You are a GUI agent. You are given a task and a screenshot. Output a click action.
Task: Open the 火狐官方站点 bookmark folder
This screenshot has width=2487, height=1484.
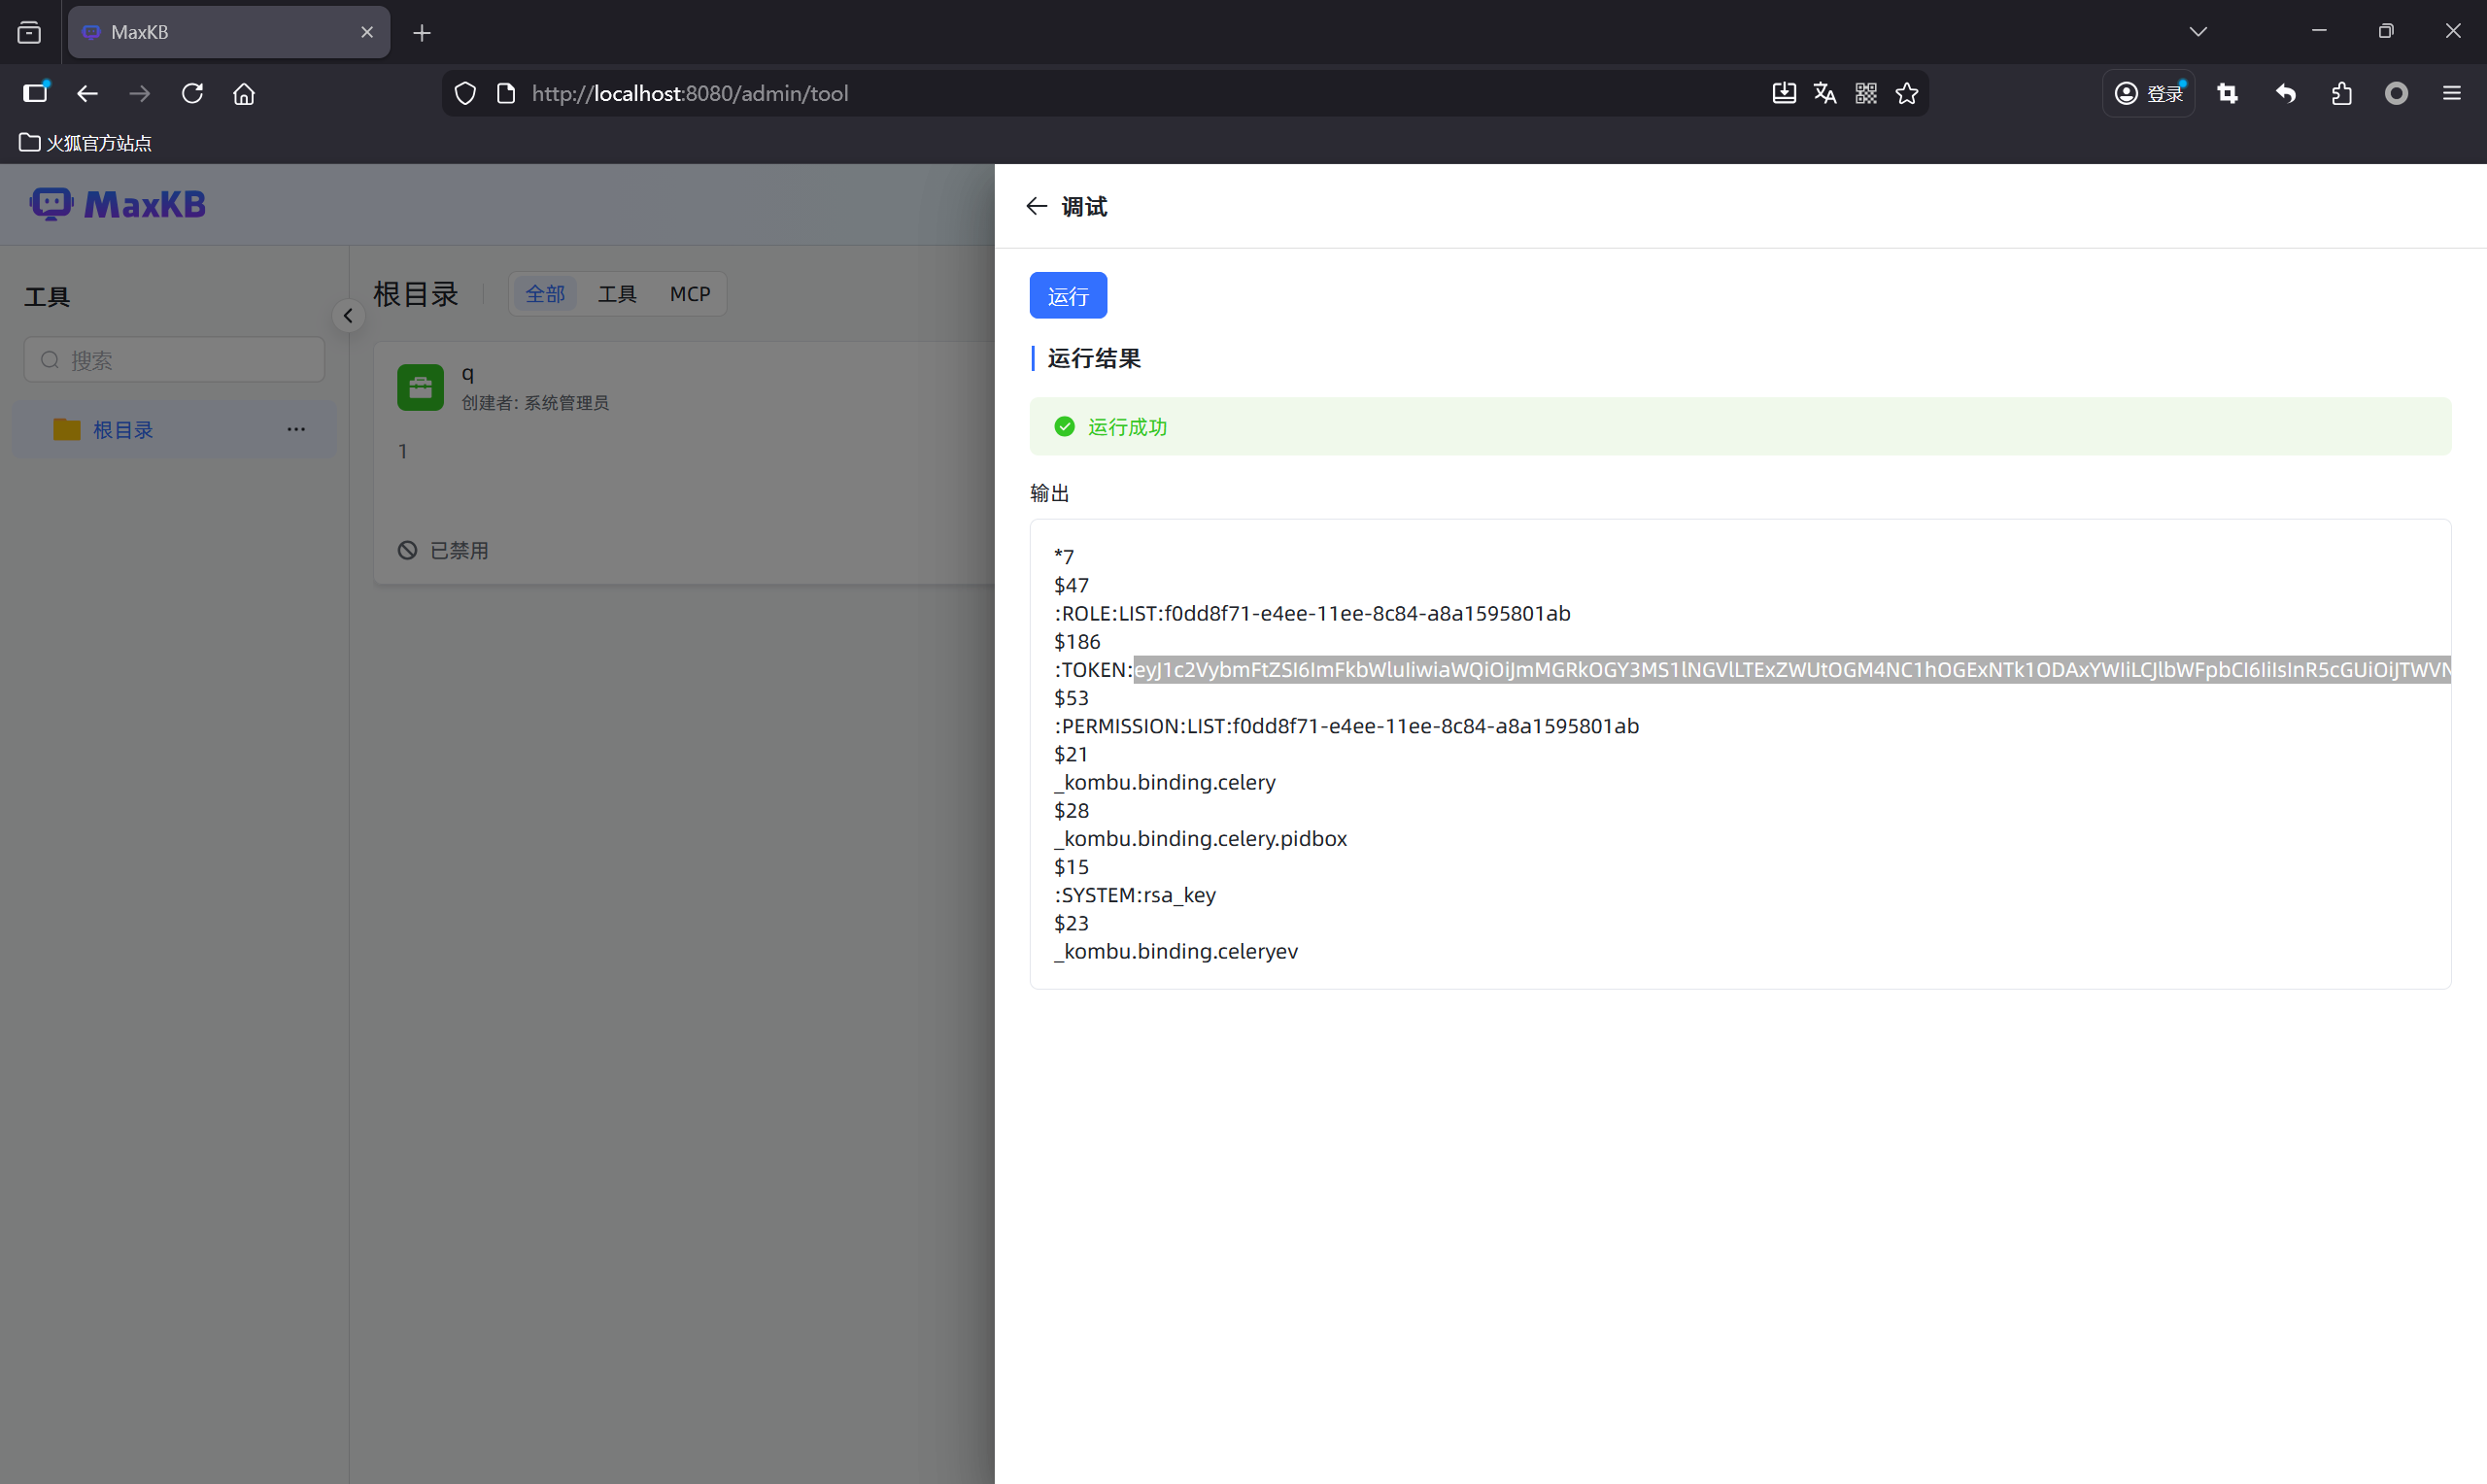tap(86, 143)
